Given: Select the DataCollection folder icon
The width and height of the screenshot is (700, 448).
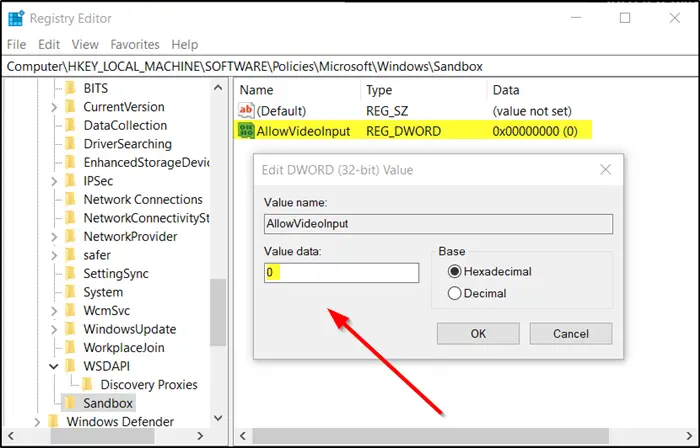Looking at the screenshot, I should 71,125.
